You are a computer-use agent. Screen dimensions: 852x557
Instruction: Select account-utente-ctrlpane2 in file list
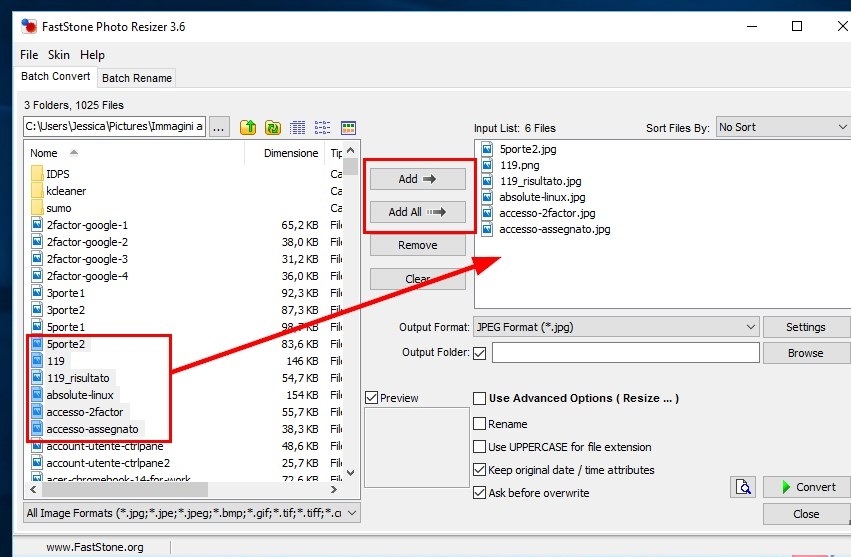coord(108,463)
